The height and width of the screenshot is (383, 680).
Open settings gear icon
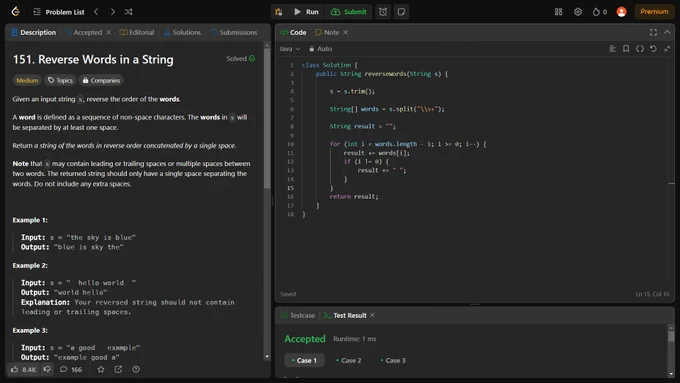tap(578, 12)
